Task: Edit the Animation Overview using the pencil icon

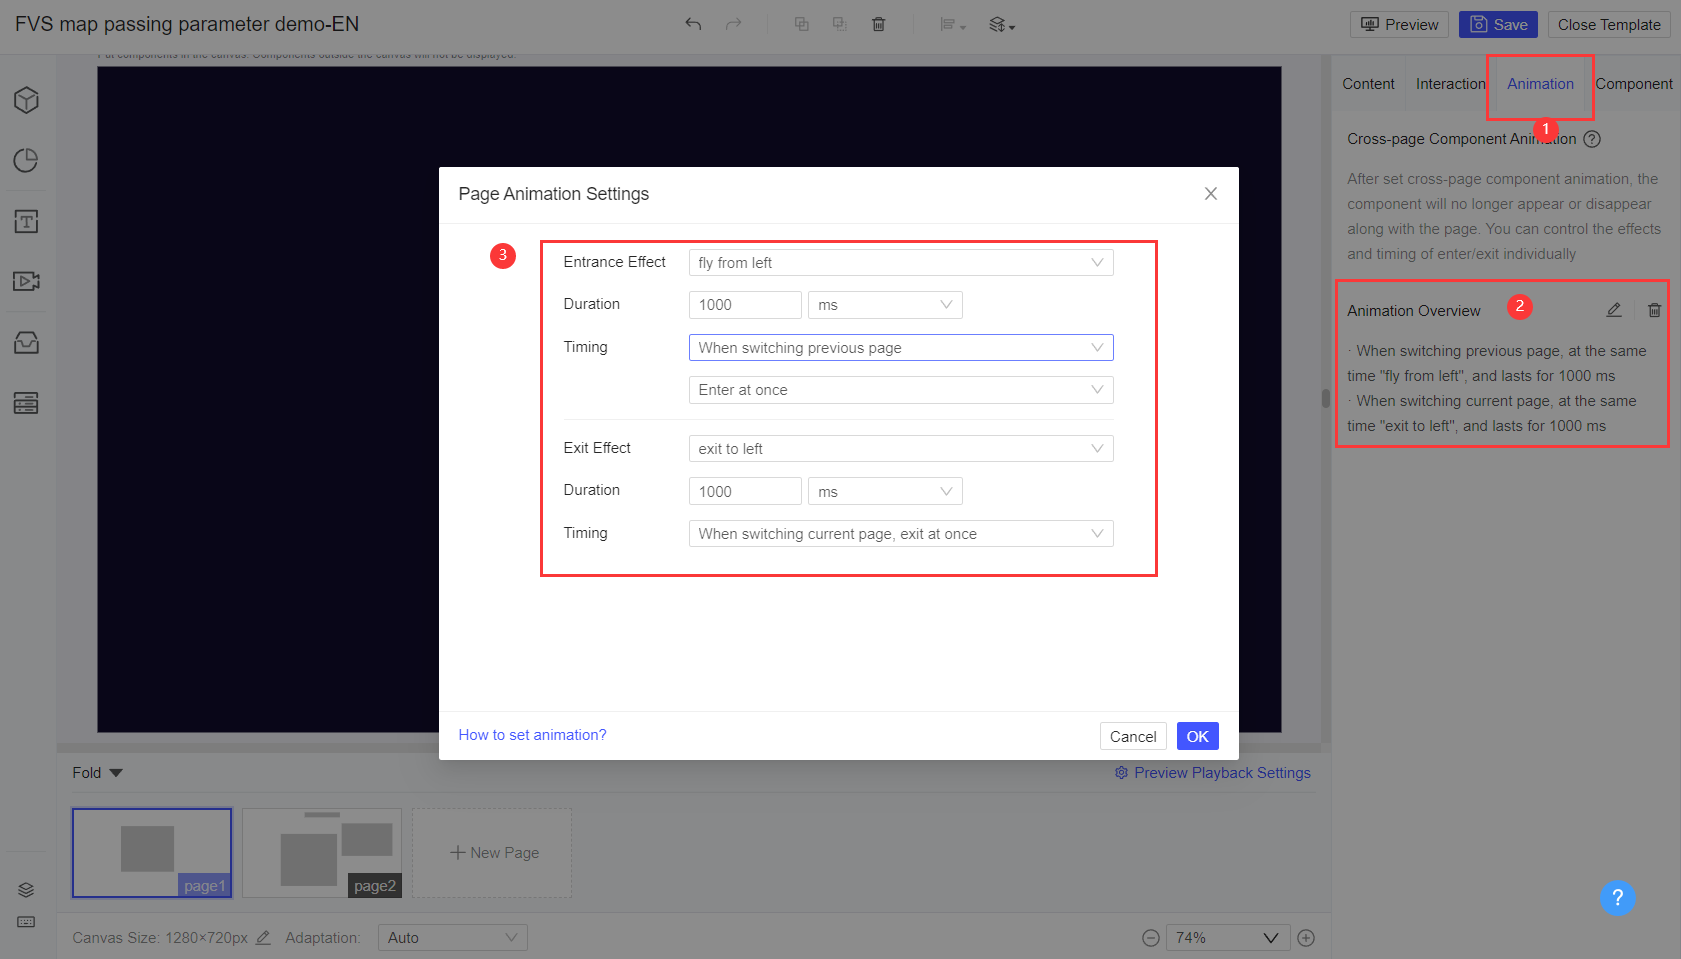Action: (x=1613, y=310)
